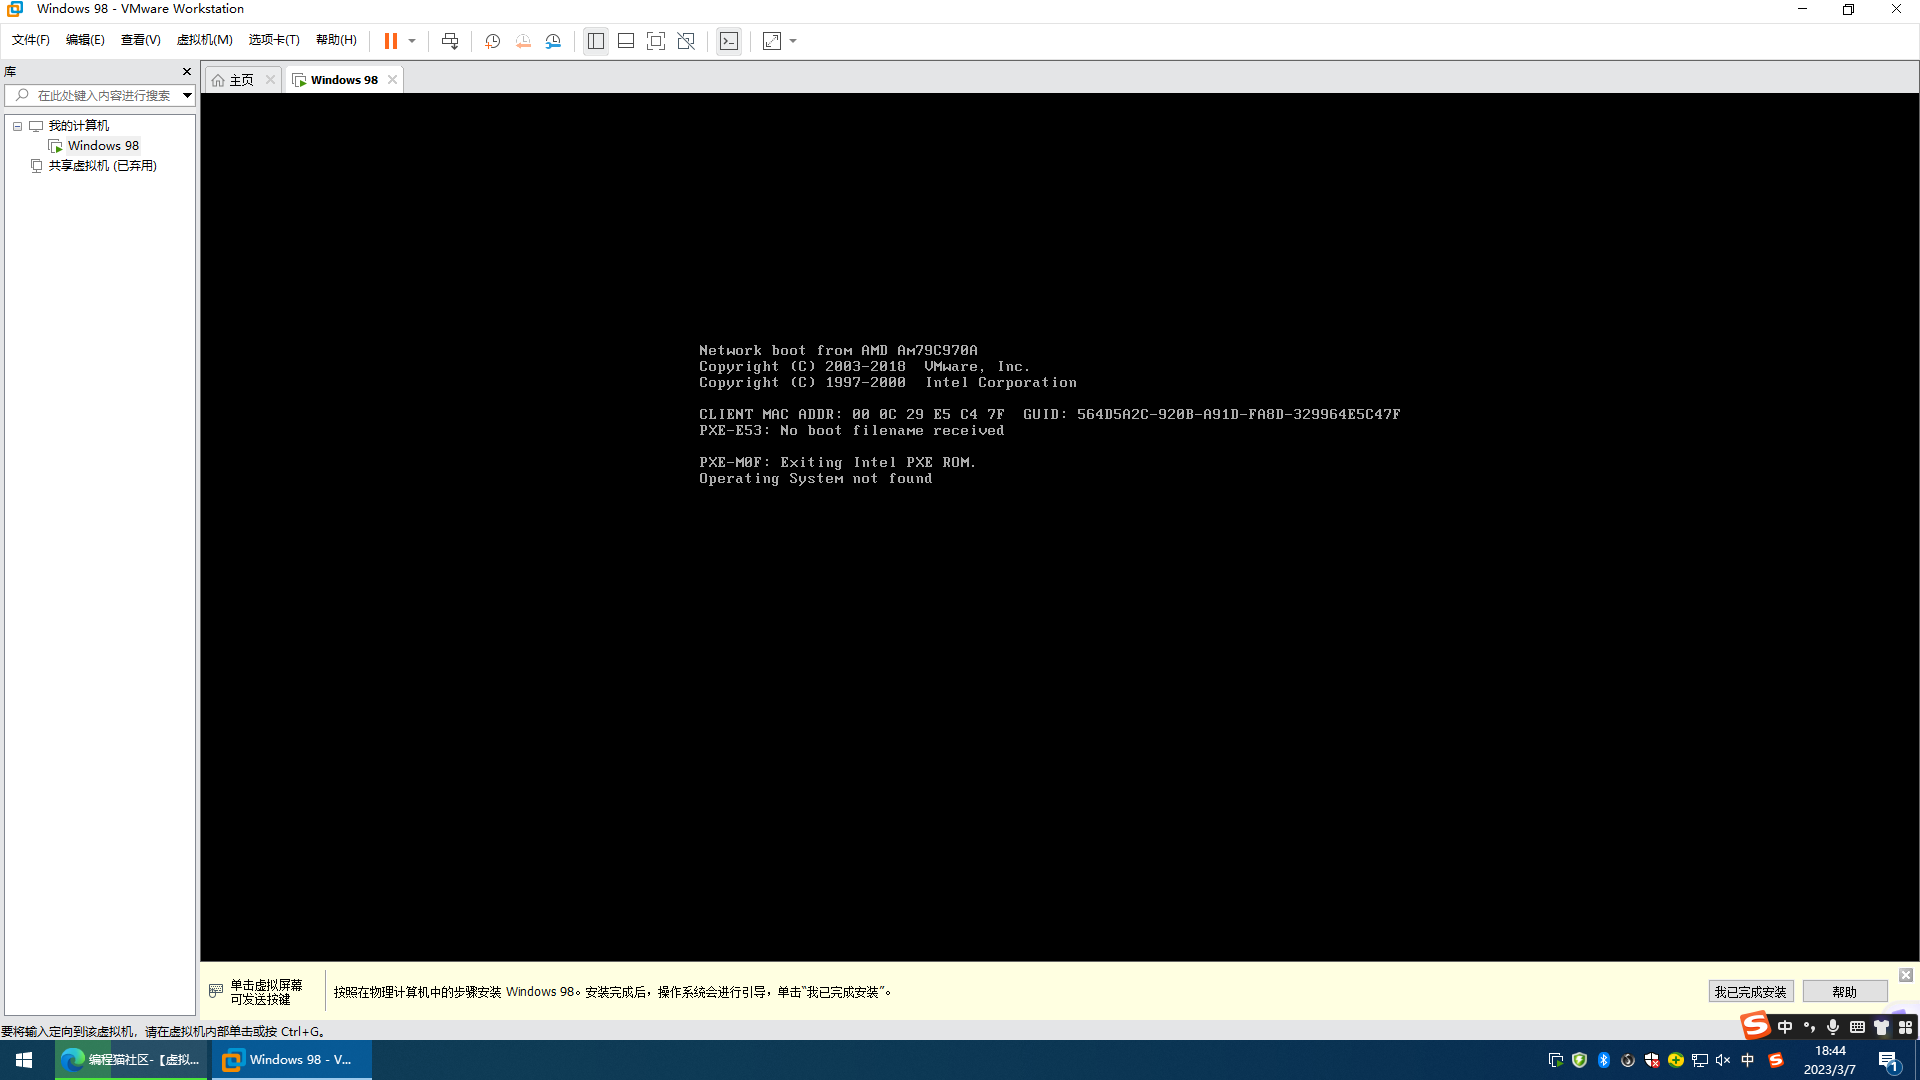This screenshot has height=1080, width=1920.
Task: Toggle the console view
Action: point(729,41)
